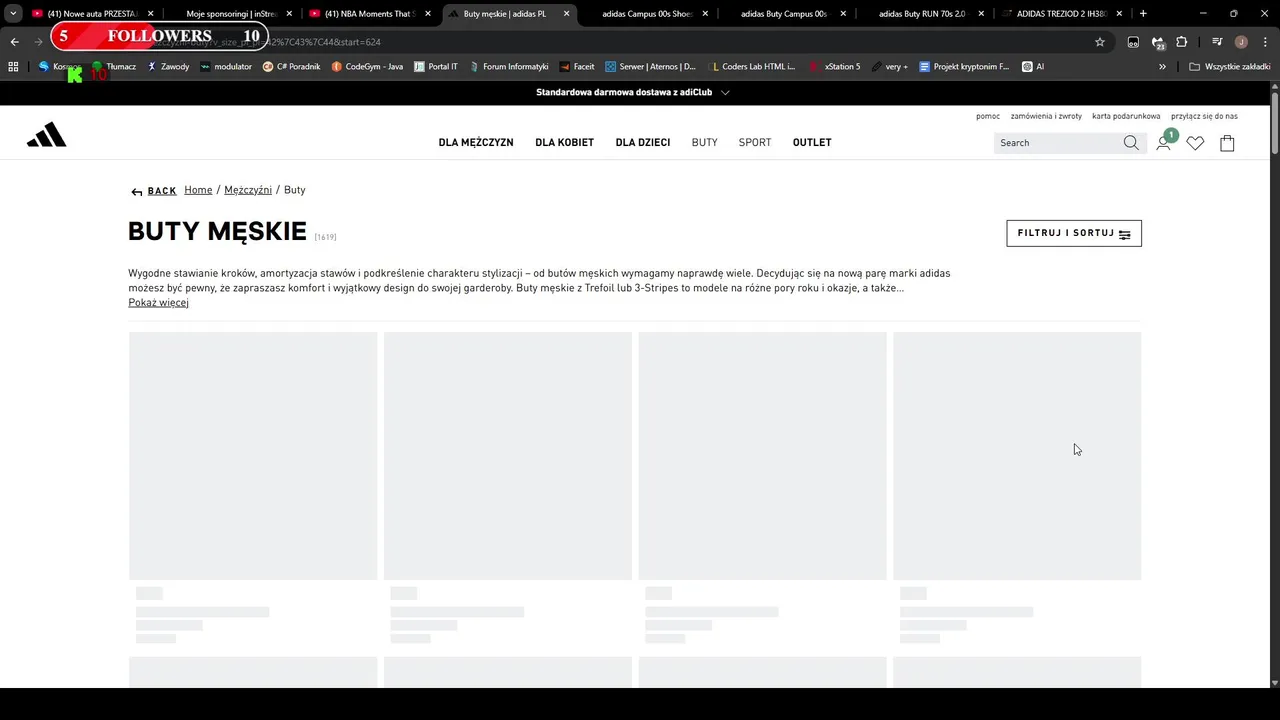The width and height of the screenshot is (1280, 720).
Task: Open the CodeGym - Java bookmark
Action: 367,66
